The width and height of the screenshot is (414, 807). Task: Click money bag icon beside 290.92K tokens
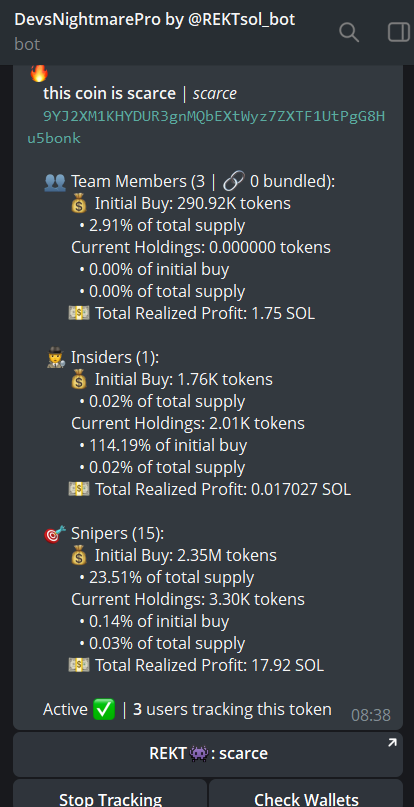[x=79, y=204]
